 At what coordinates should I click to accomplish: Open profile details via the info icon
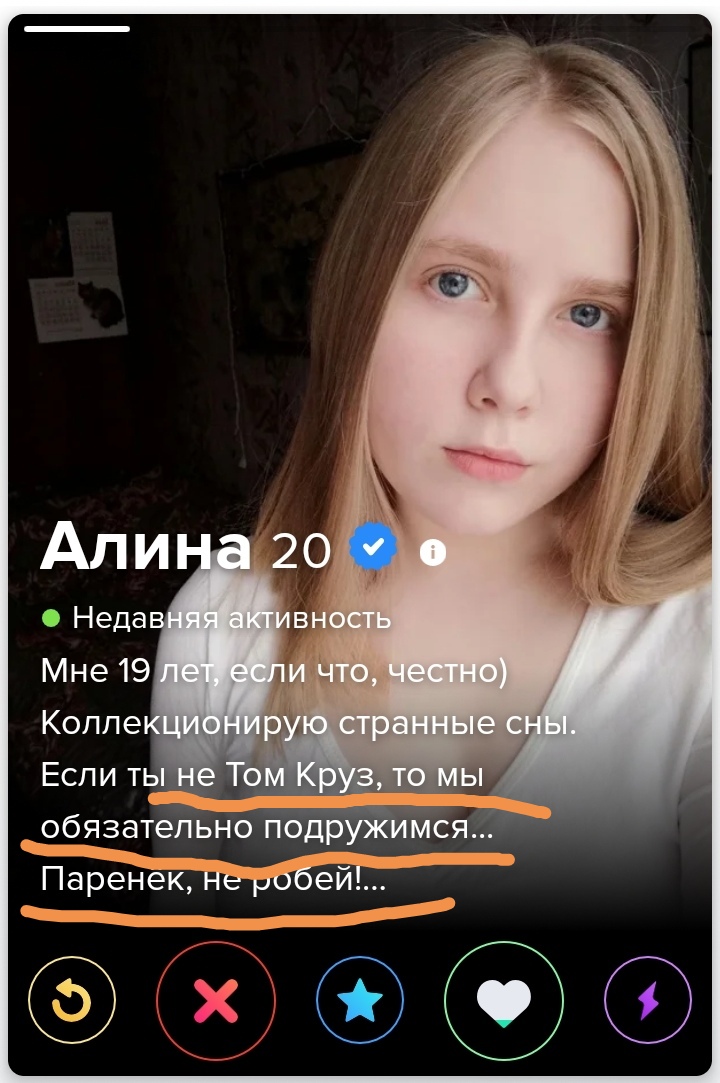[x=433, y=552]
